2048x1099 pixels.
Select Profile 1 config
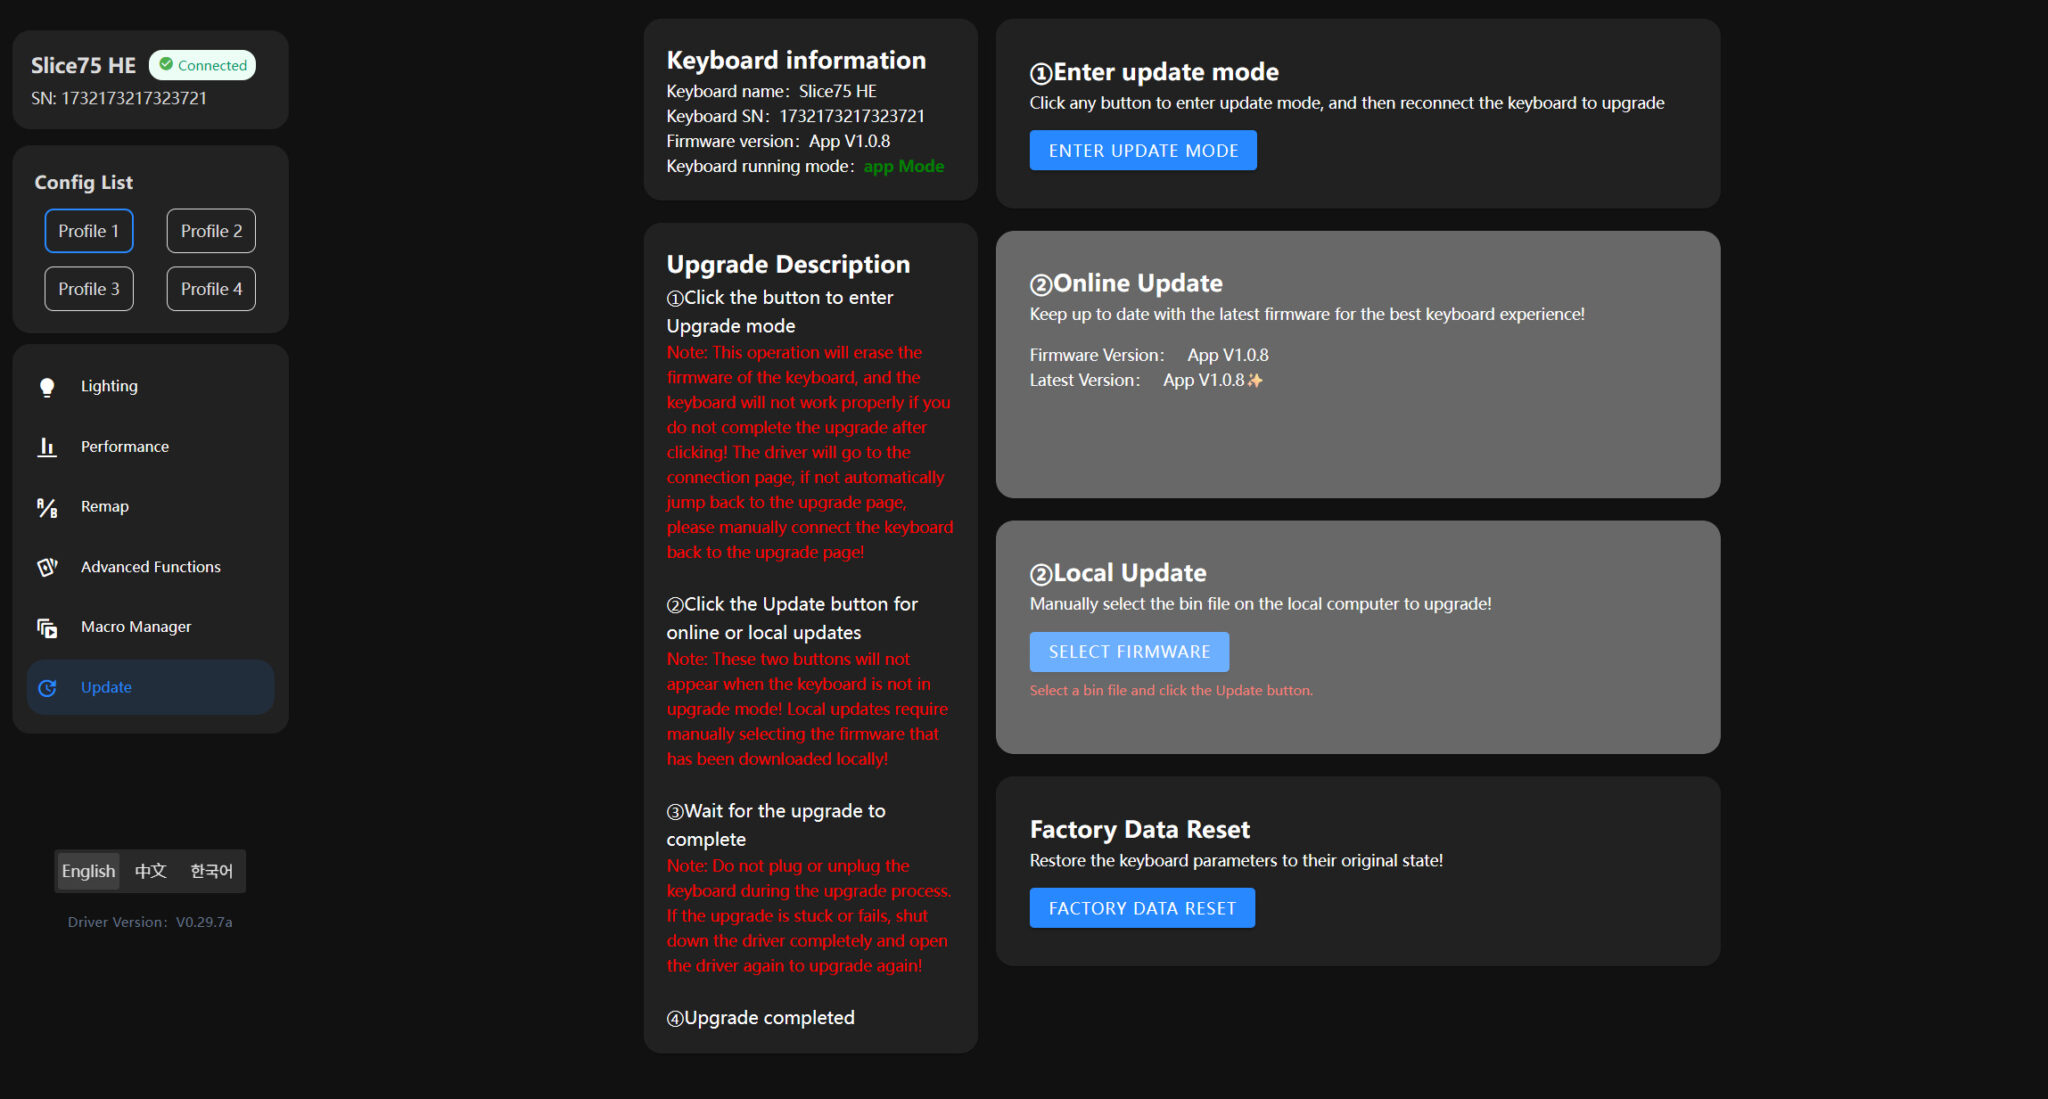click(89, 231)
